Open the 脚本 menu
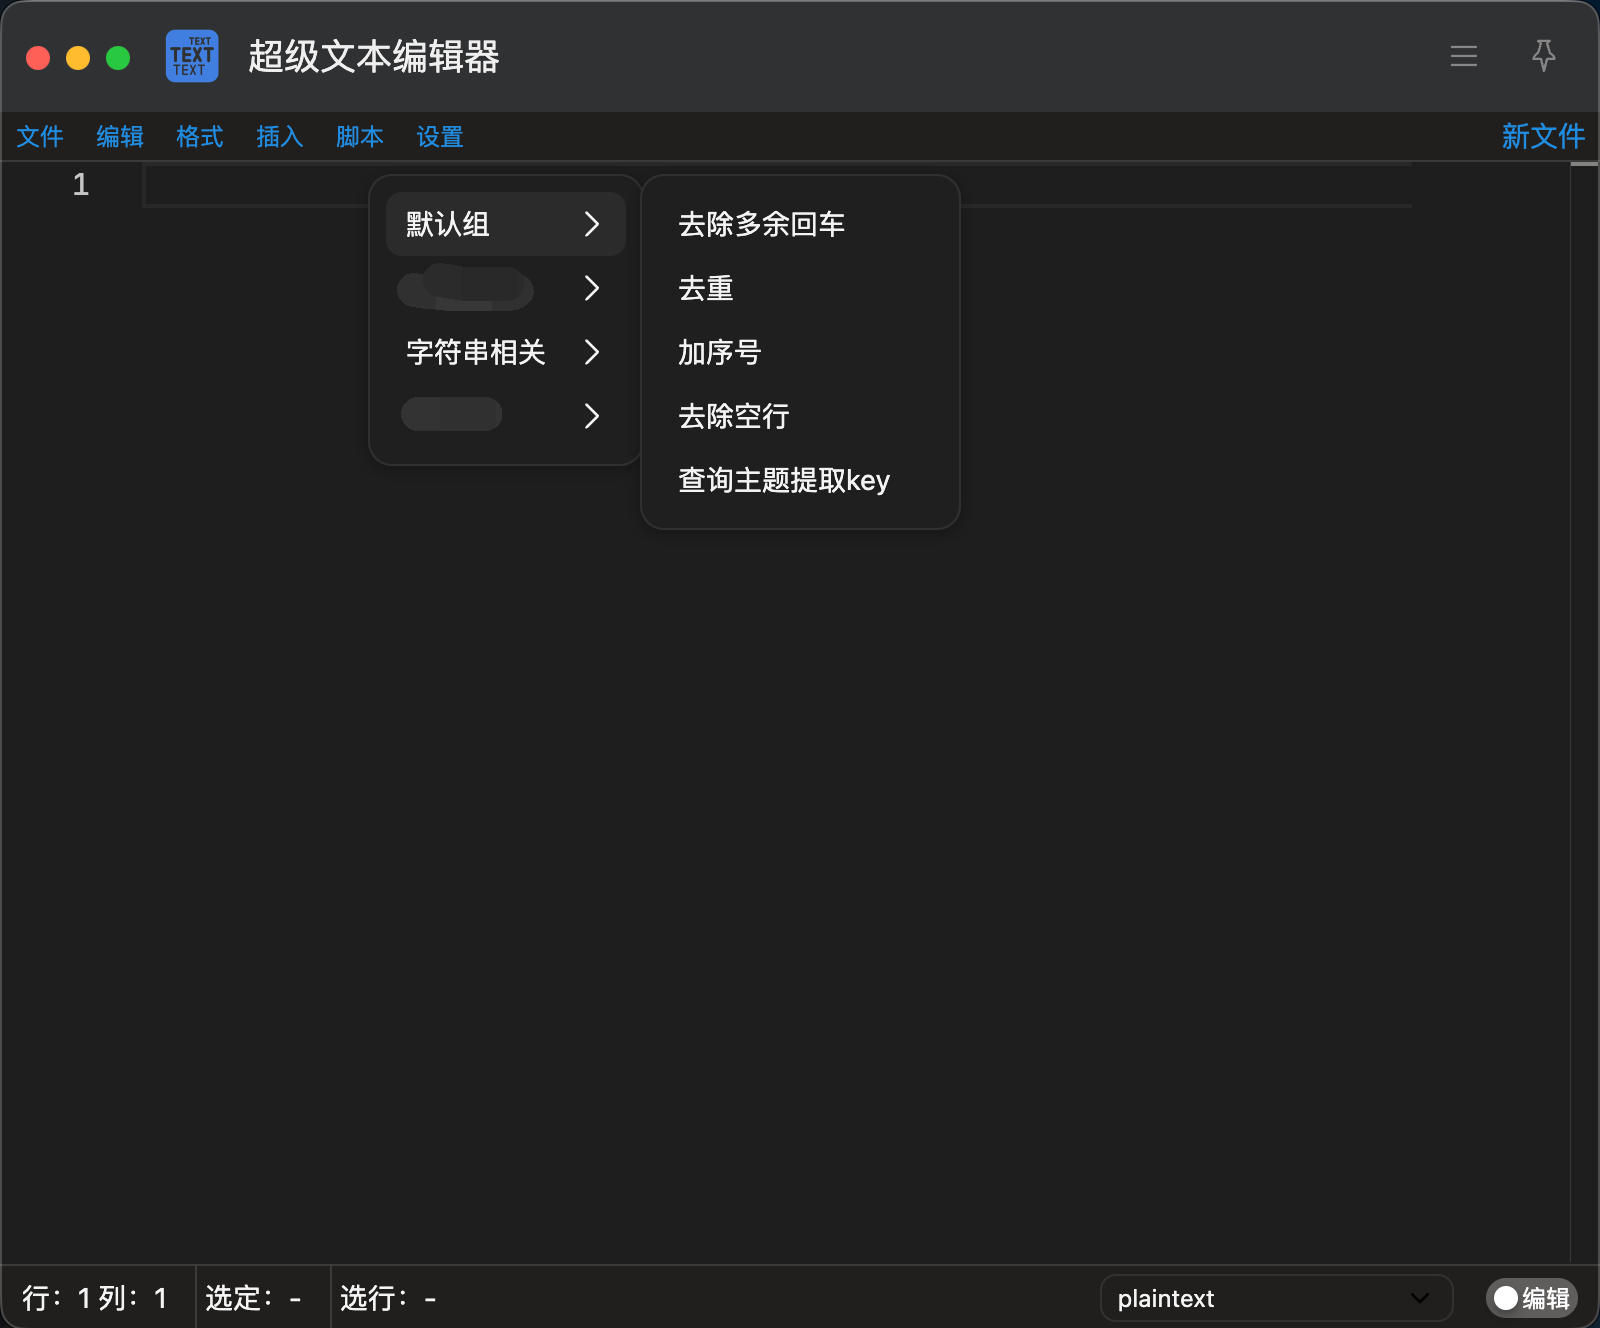Screen dimensions: 1600x1328 coord(360,136)
